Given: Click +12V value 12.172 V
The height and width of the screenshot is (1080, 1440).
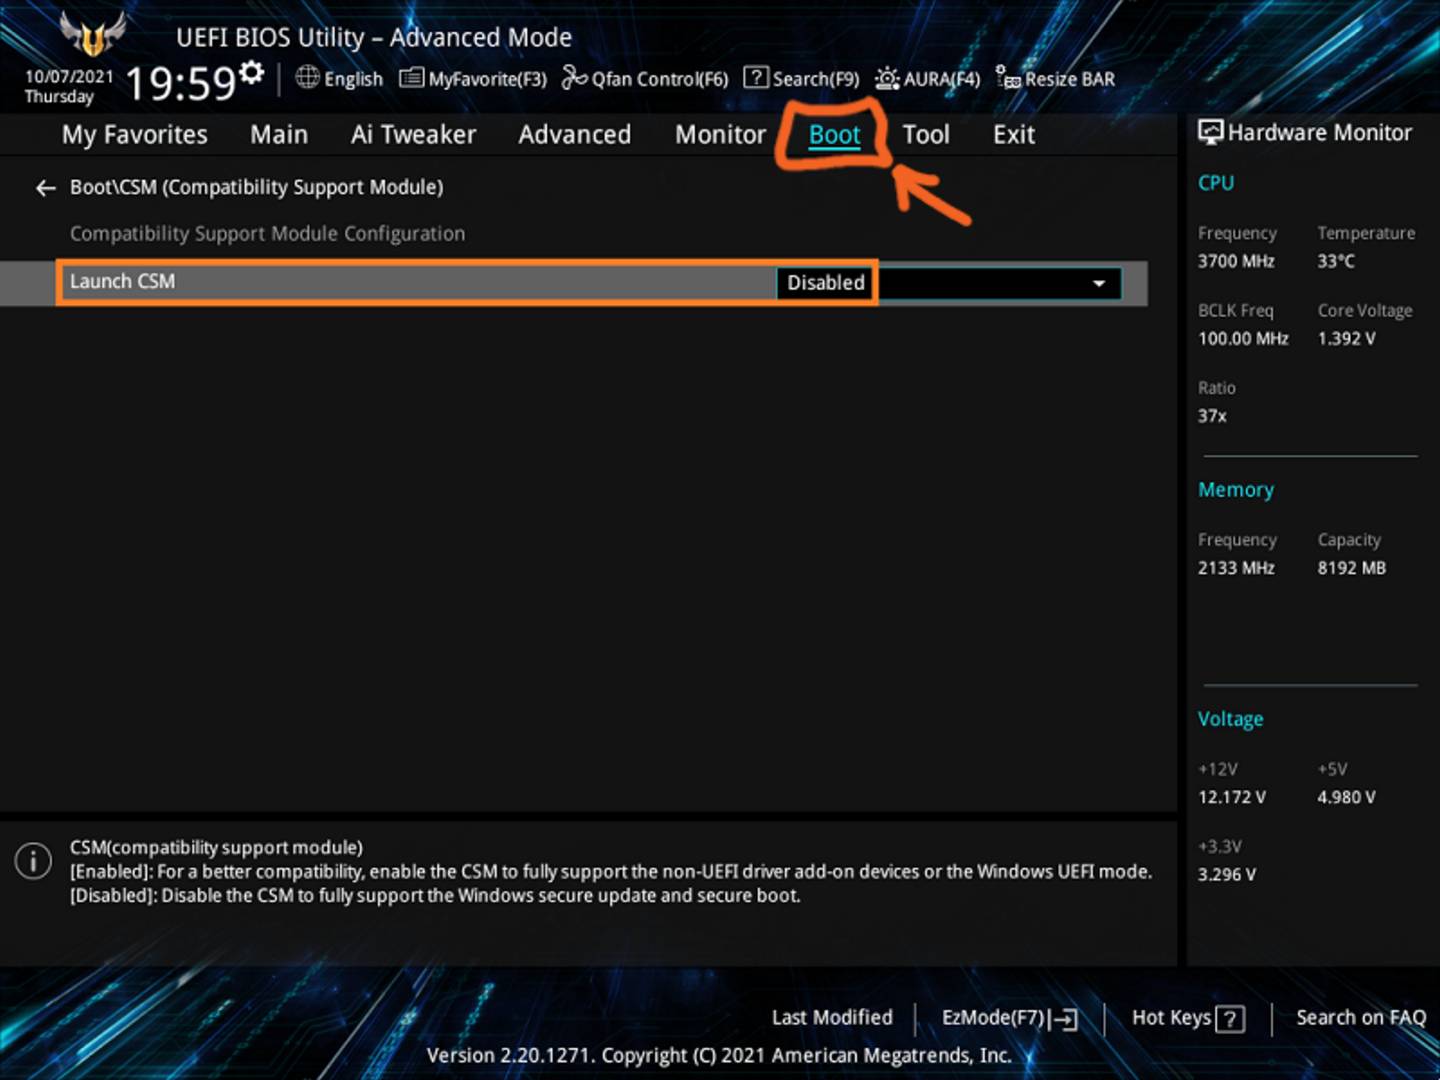Looking at the screenshot, I should [x=1232, y=798].
